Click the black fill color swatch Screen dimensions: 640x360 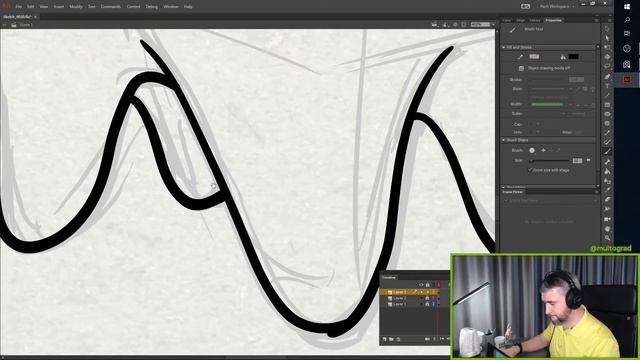tap(573, 57)
